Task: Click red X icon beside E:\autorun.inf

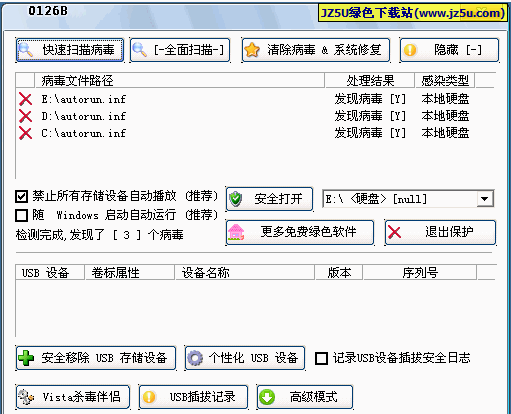Action: point(25,99)
